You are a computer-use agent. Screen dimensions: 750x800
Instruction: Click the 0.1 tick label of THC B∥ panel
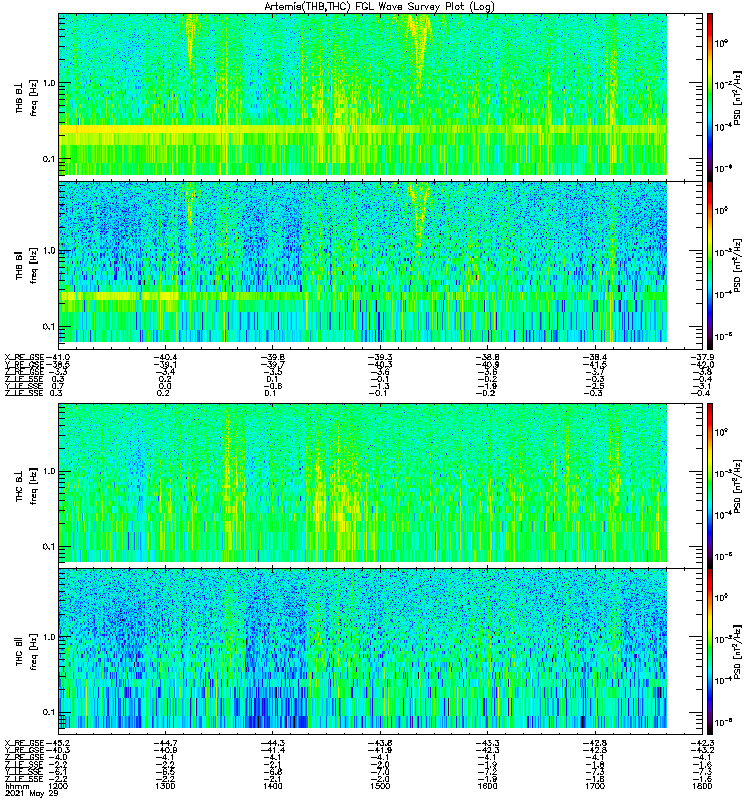(49, 712)
